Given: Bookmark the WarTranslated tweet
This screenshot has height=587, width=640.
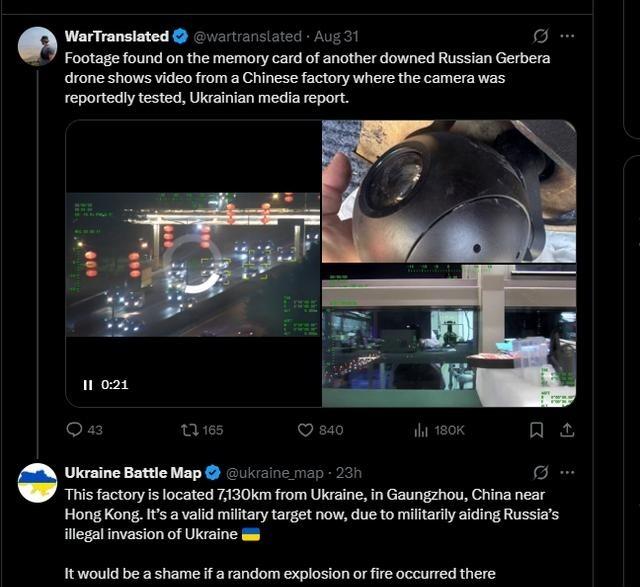Looking at the screenshot, I should point(536,430).
